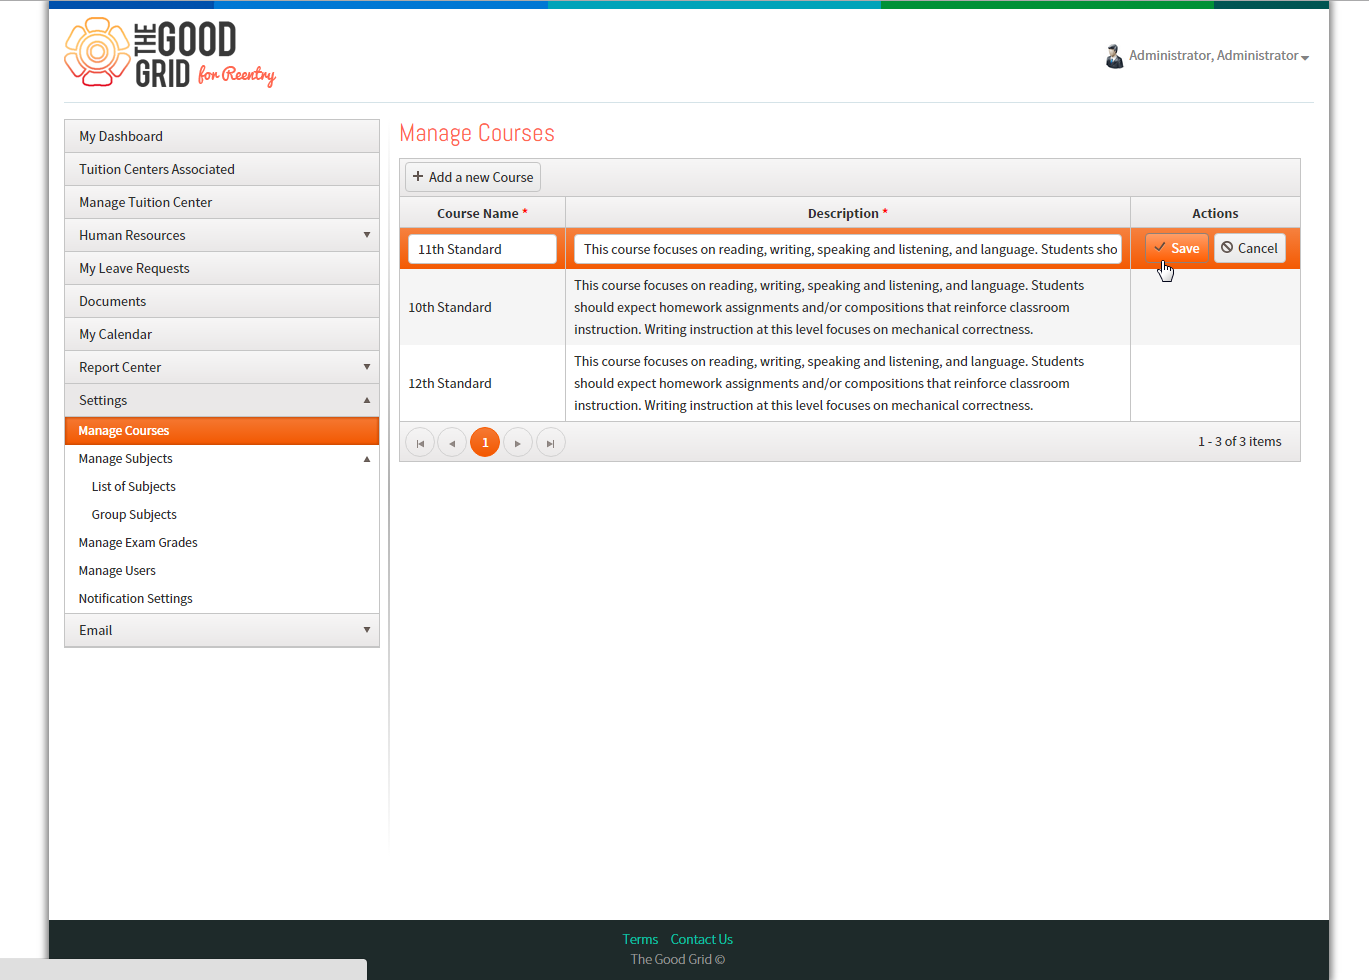Click Add a new Course button
The width and height of the screenshot is (1369, 980).
[473, 177]
